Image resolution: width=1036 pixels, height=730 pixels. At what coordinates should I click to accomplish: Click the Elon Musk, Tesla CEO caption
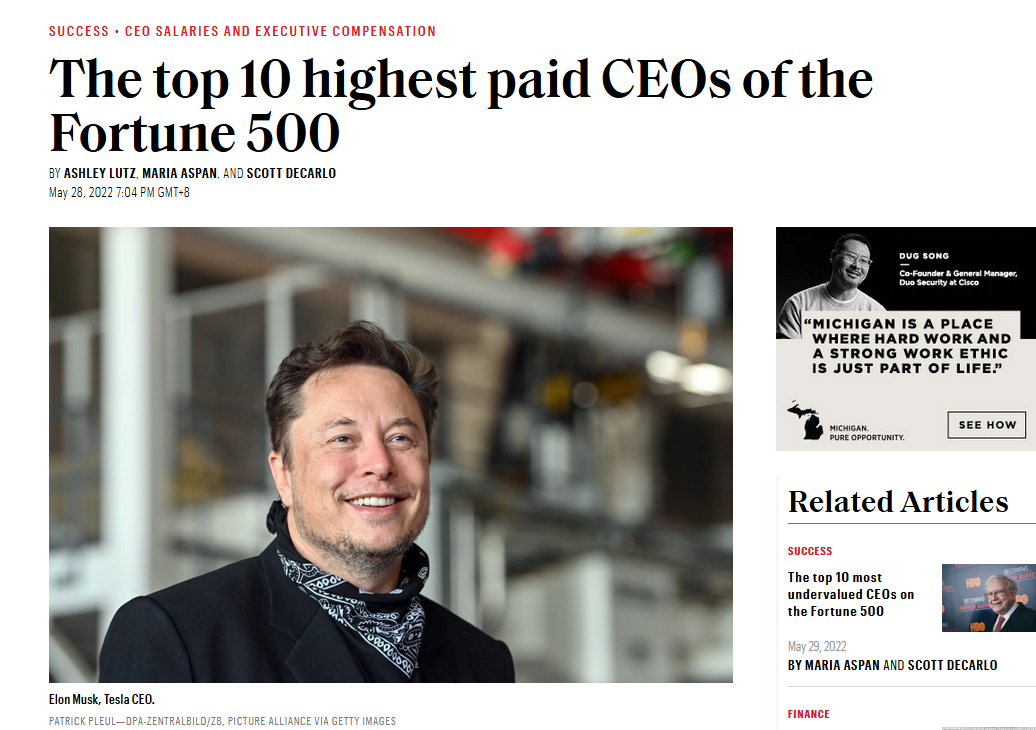[x=102, y=700]
